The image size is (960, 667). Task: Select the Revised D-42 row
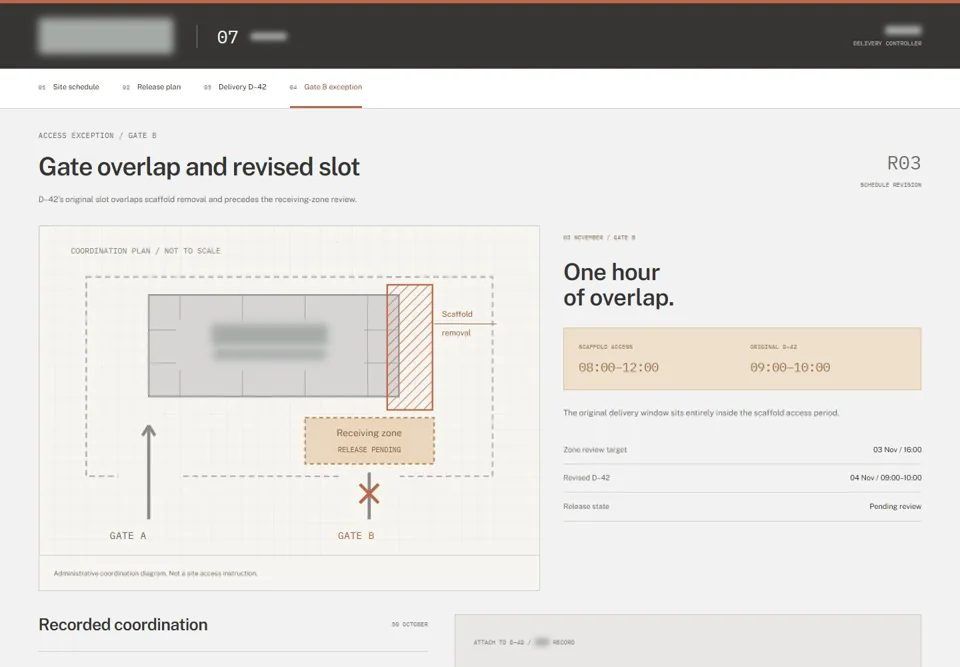[x=742, y=478]
